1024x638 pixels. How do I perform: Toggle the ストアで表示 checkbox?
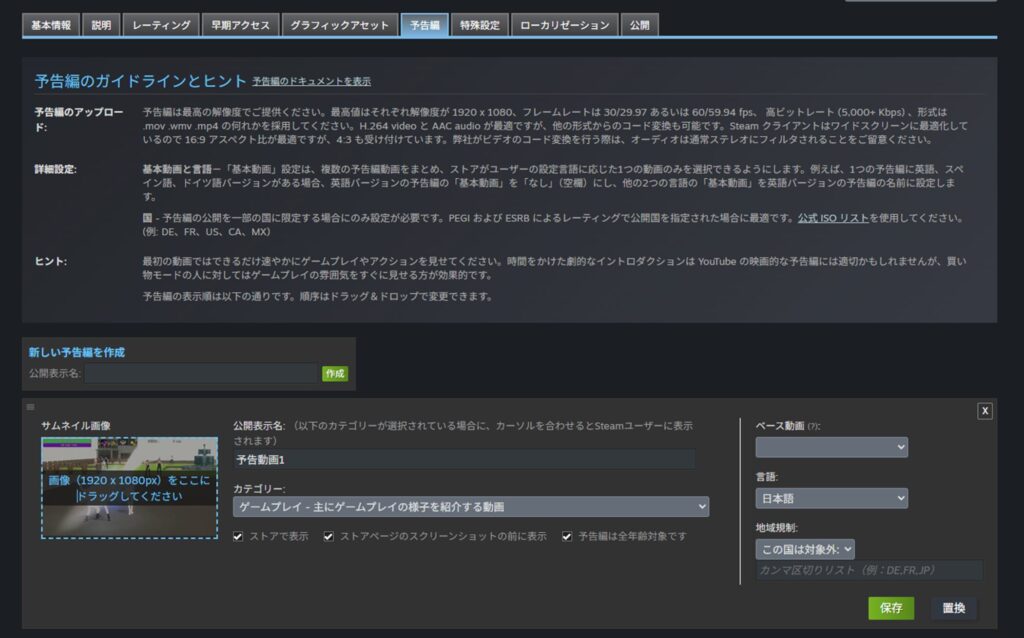(x=238, y=536)
